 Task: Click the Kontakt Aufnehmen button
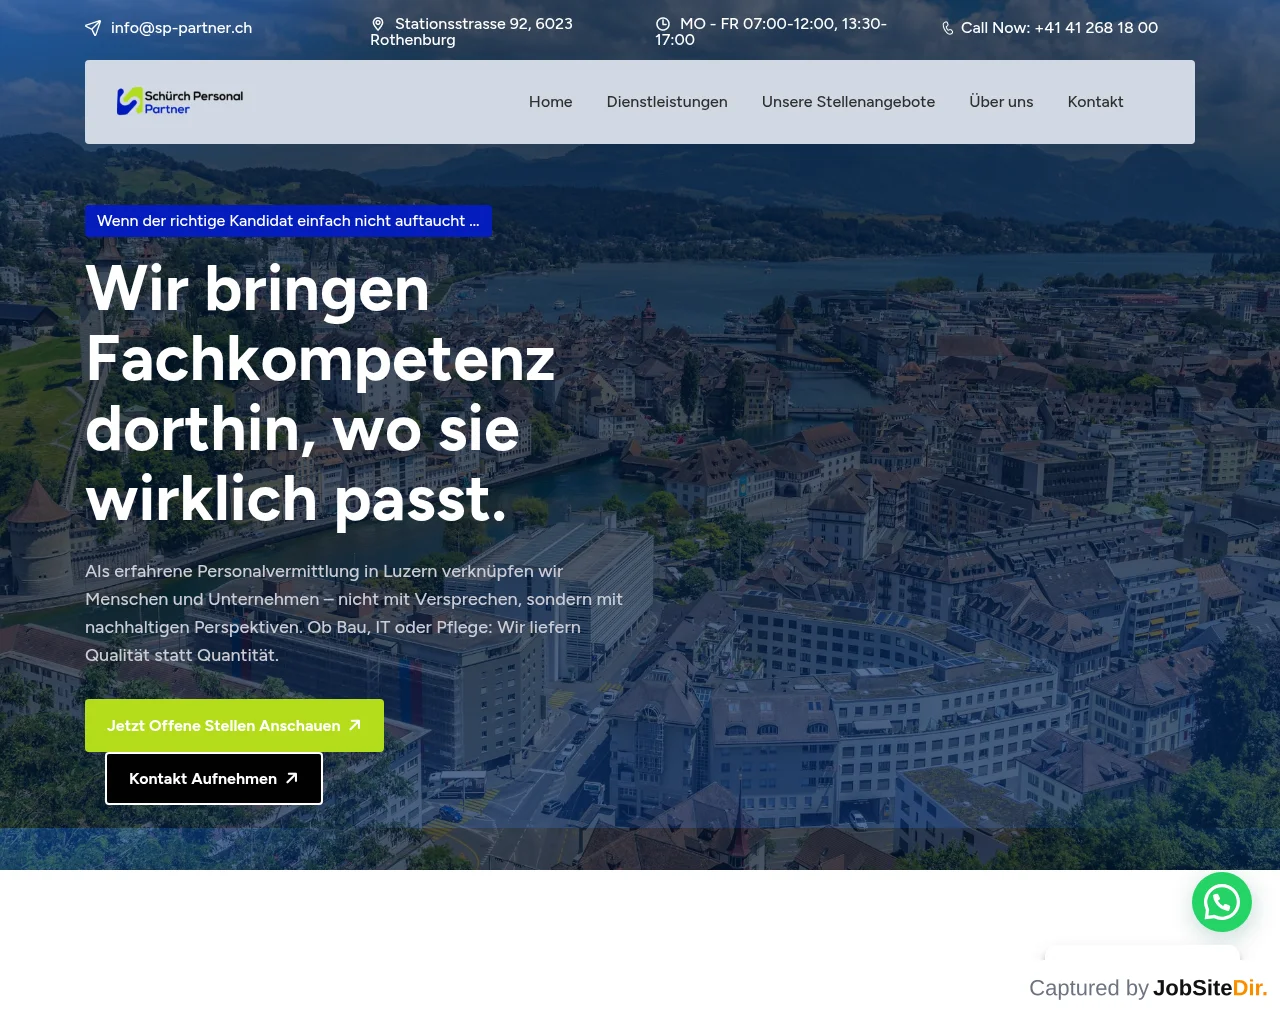pos(214,778)
